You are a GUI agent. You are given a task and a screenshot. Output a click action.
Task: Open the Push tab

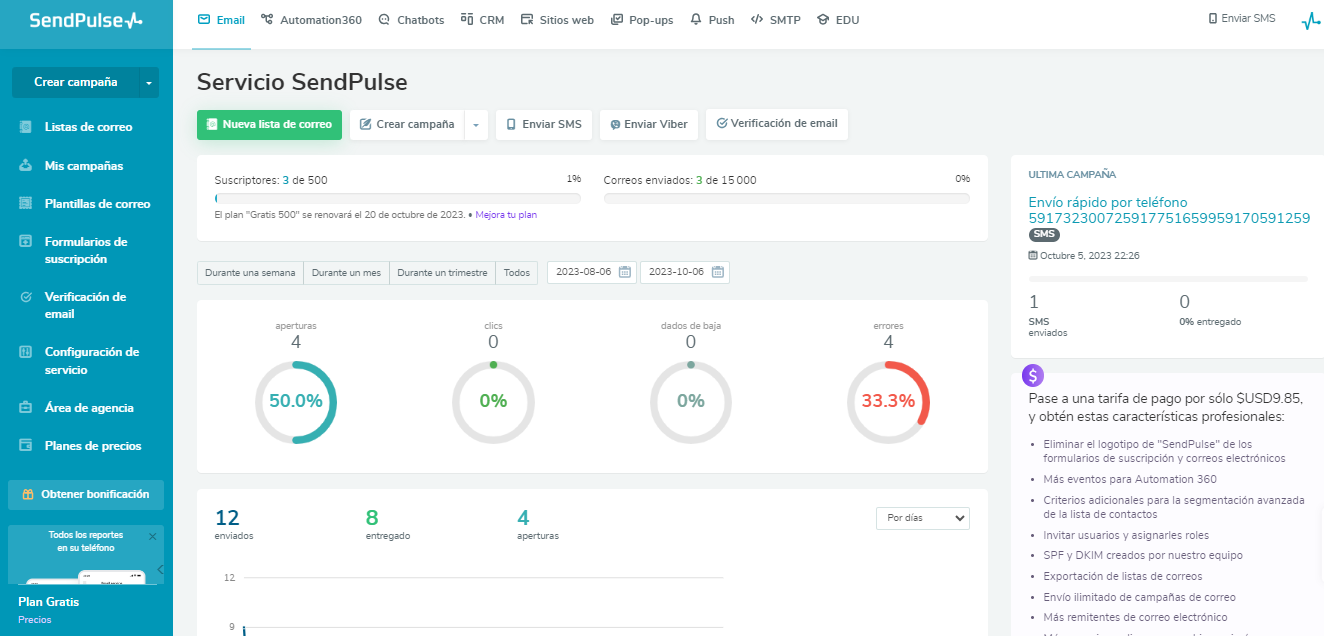712,19
